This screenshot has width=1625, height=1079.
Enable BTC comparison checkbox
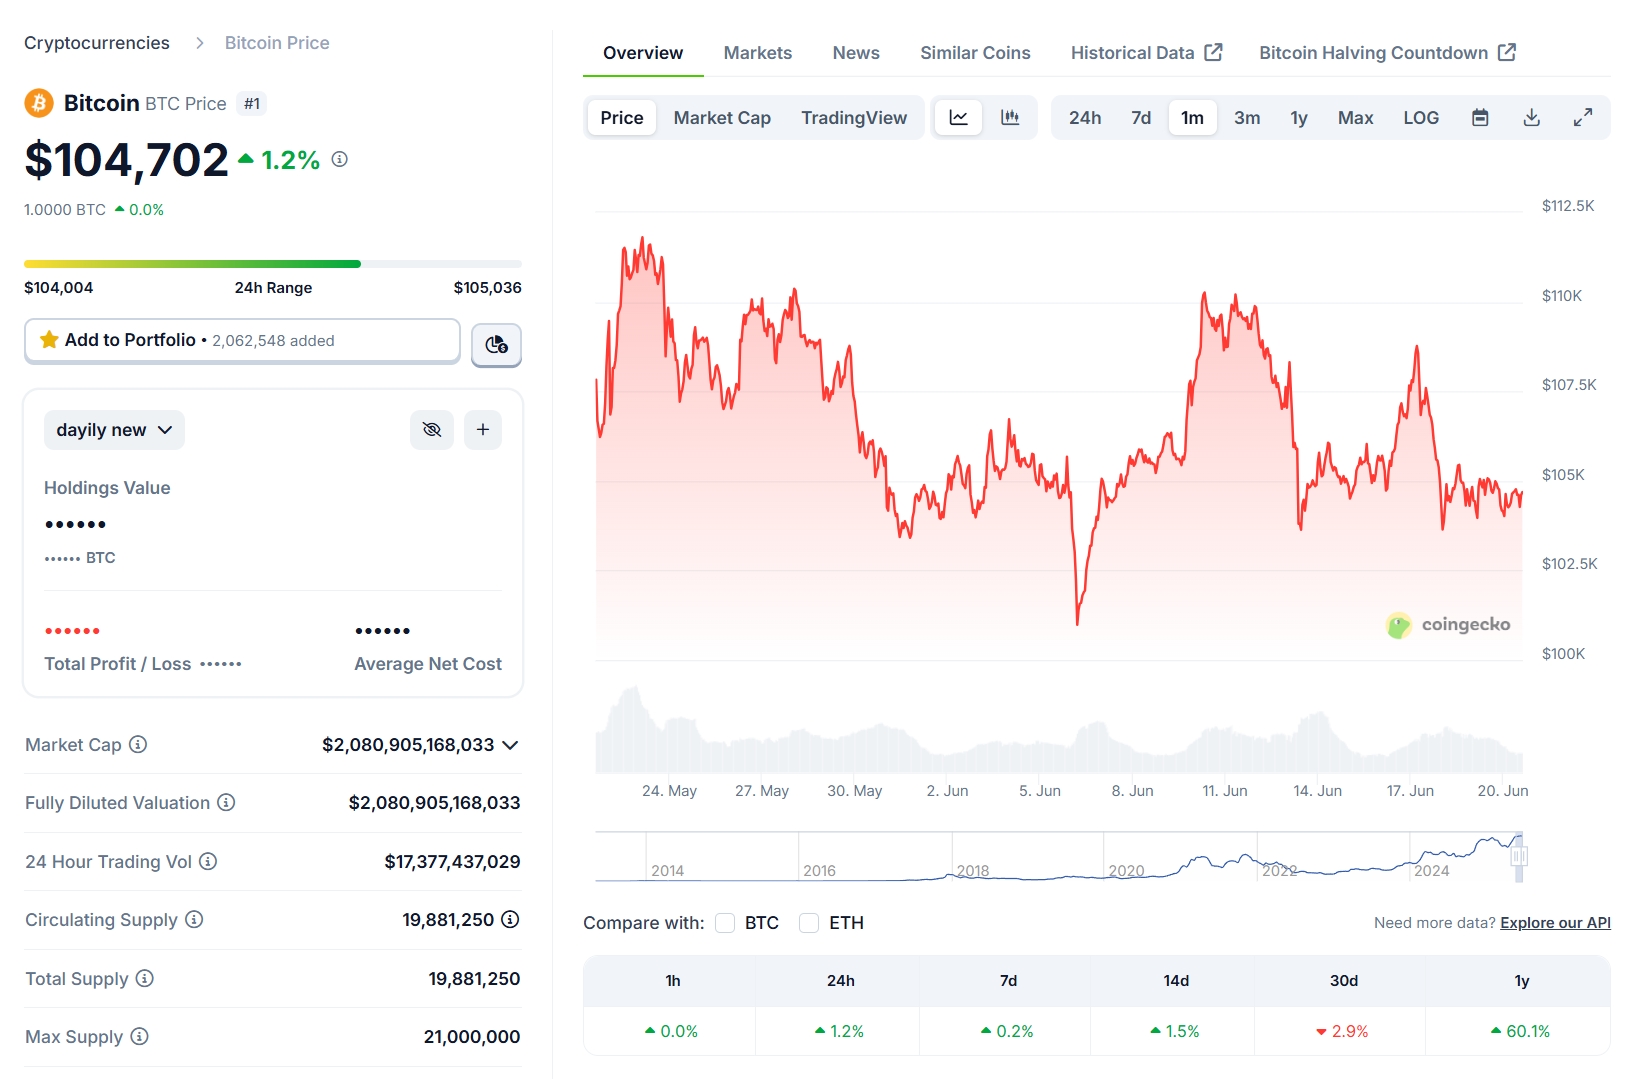(x=725, y=923)
